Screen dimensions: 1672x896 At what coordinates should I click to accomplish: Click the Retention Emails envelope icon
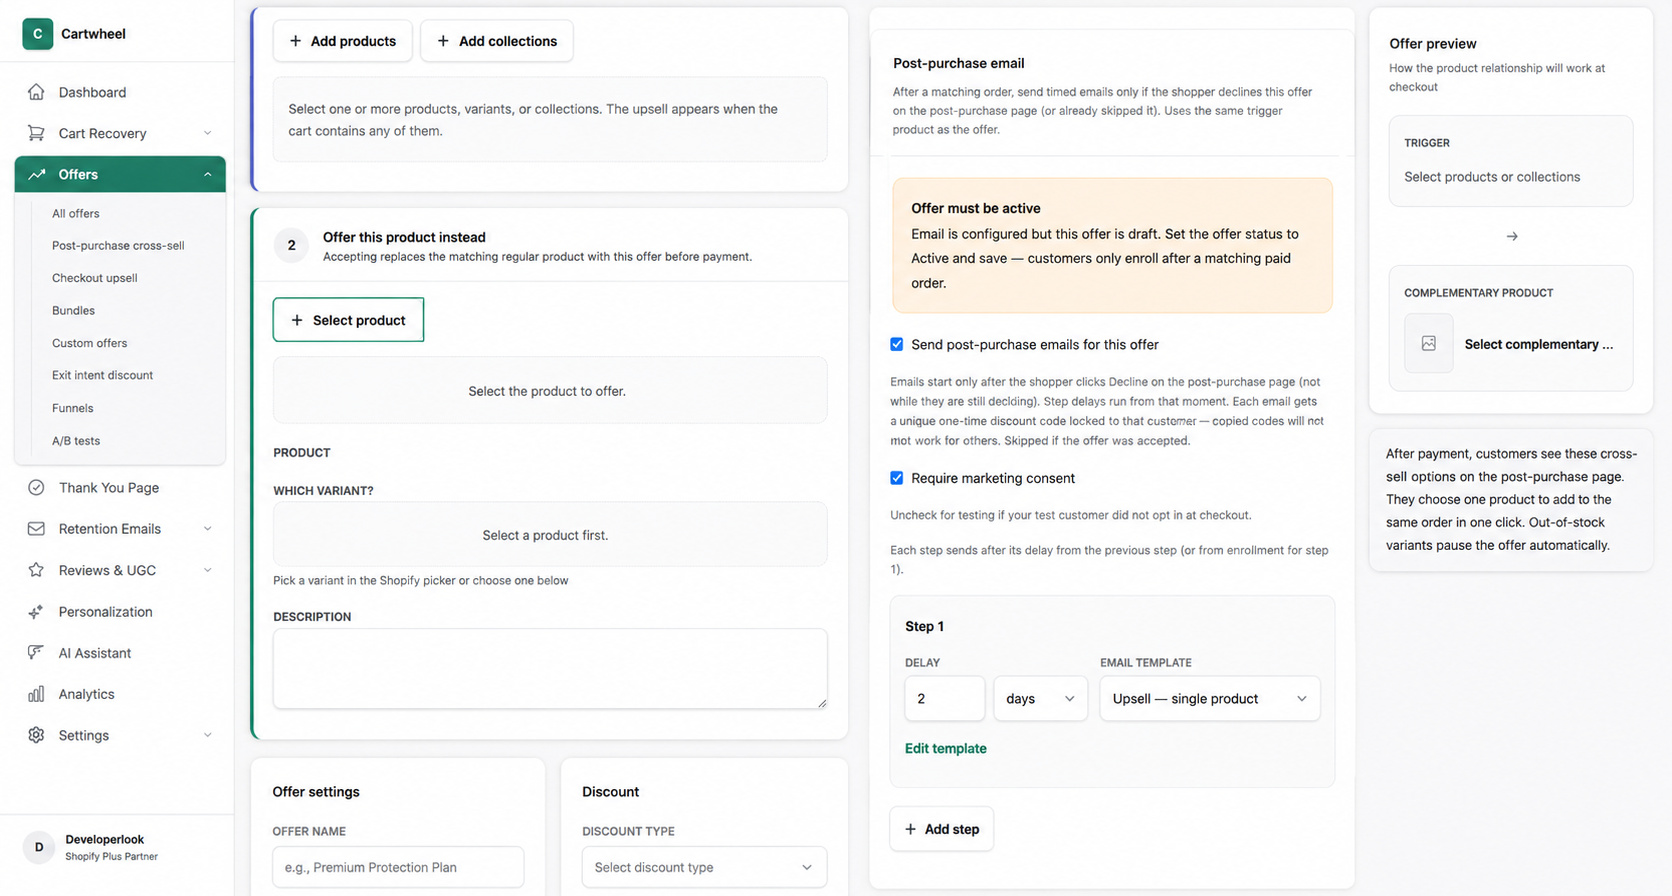coord(36,529)
